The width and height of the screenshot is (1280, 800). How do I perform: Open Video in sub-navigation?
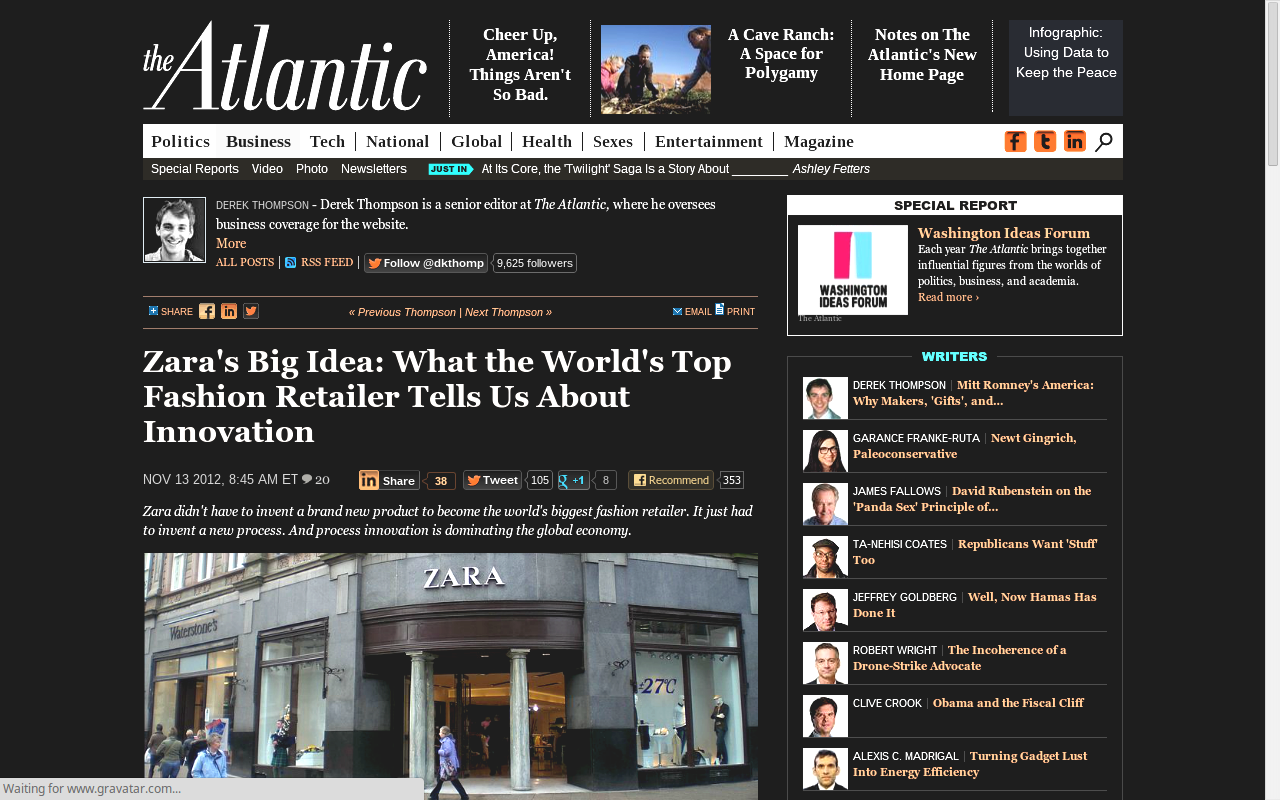tap(267, 169)
